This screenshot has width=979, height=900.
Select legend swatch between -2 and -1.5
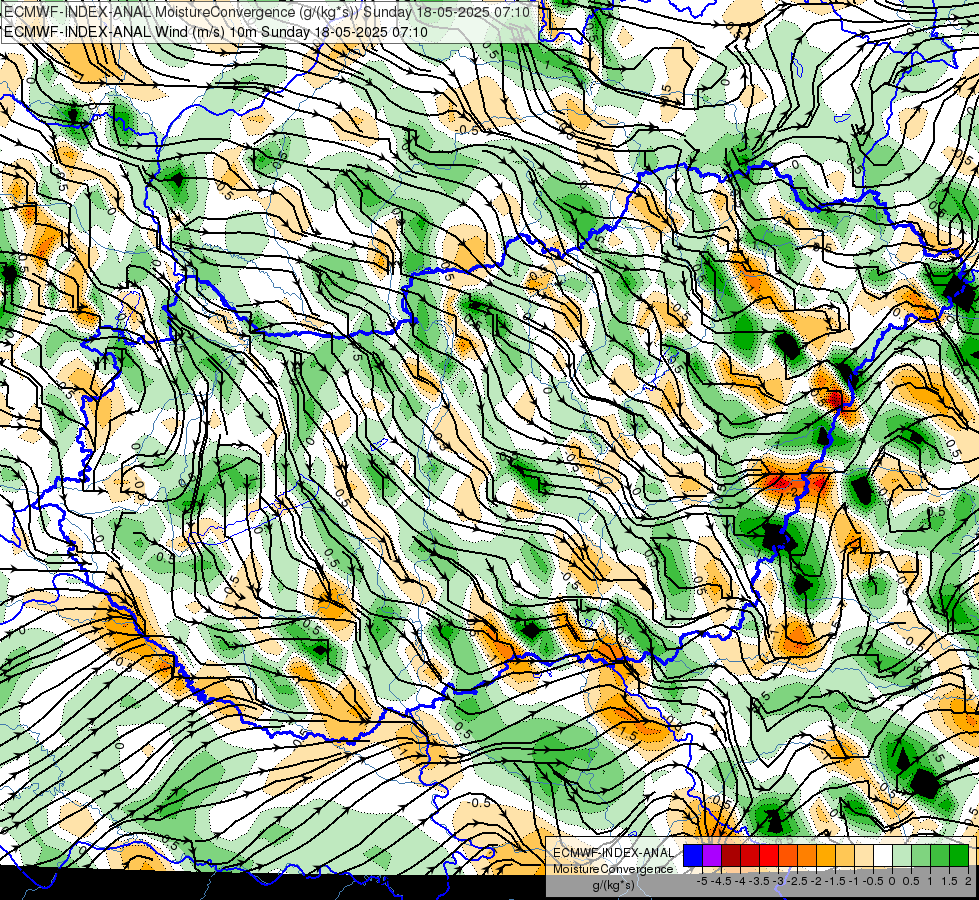click(x=826, y=856)
